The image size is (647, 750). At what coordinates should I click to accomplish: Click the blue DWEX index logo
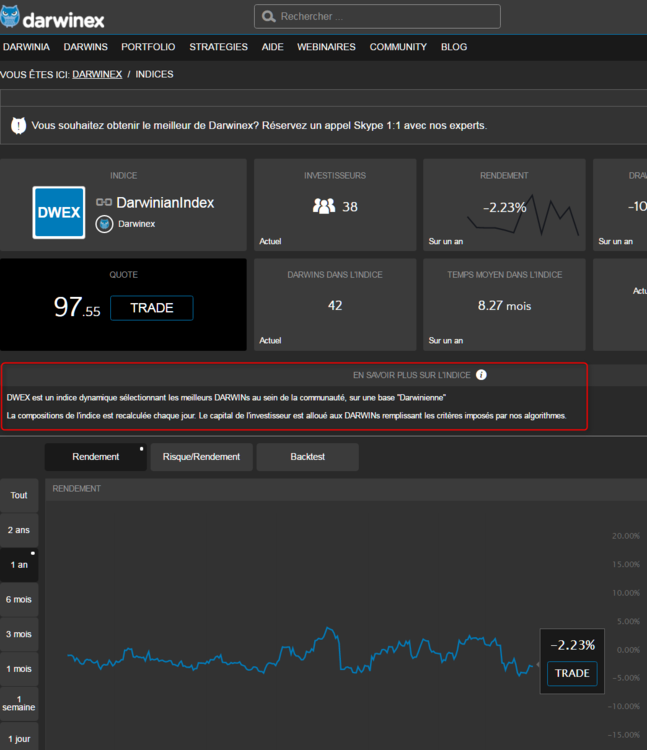pos(59,212)
